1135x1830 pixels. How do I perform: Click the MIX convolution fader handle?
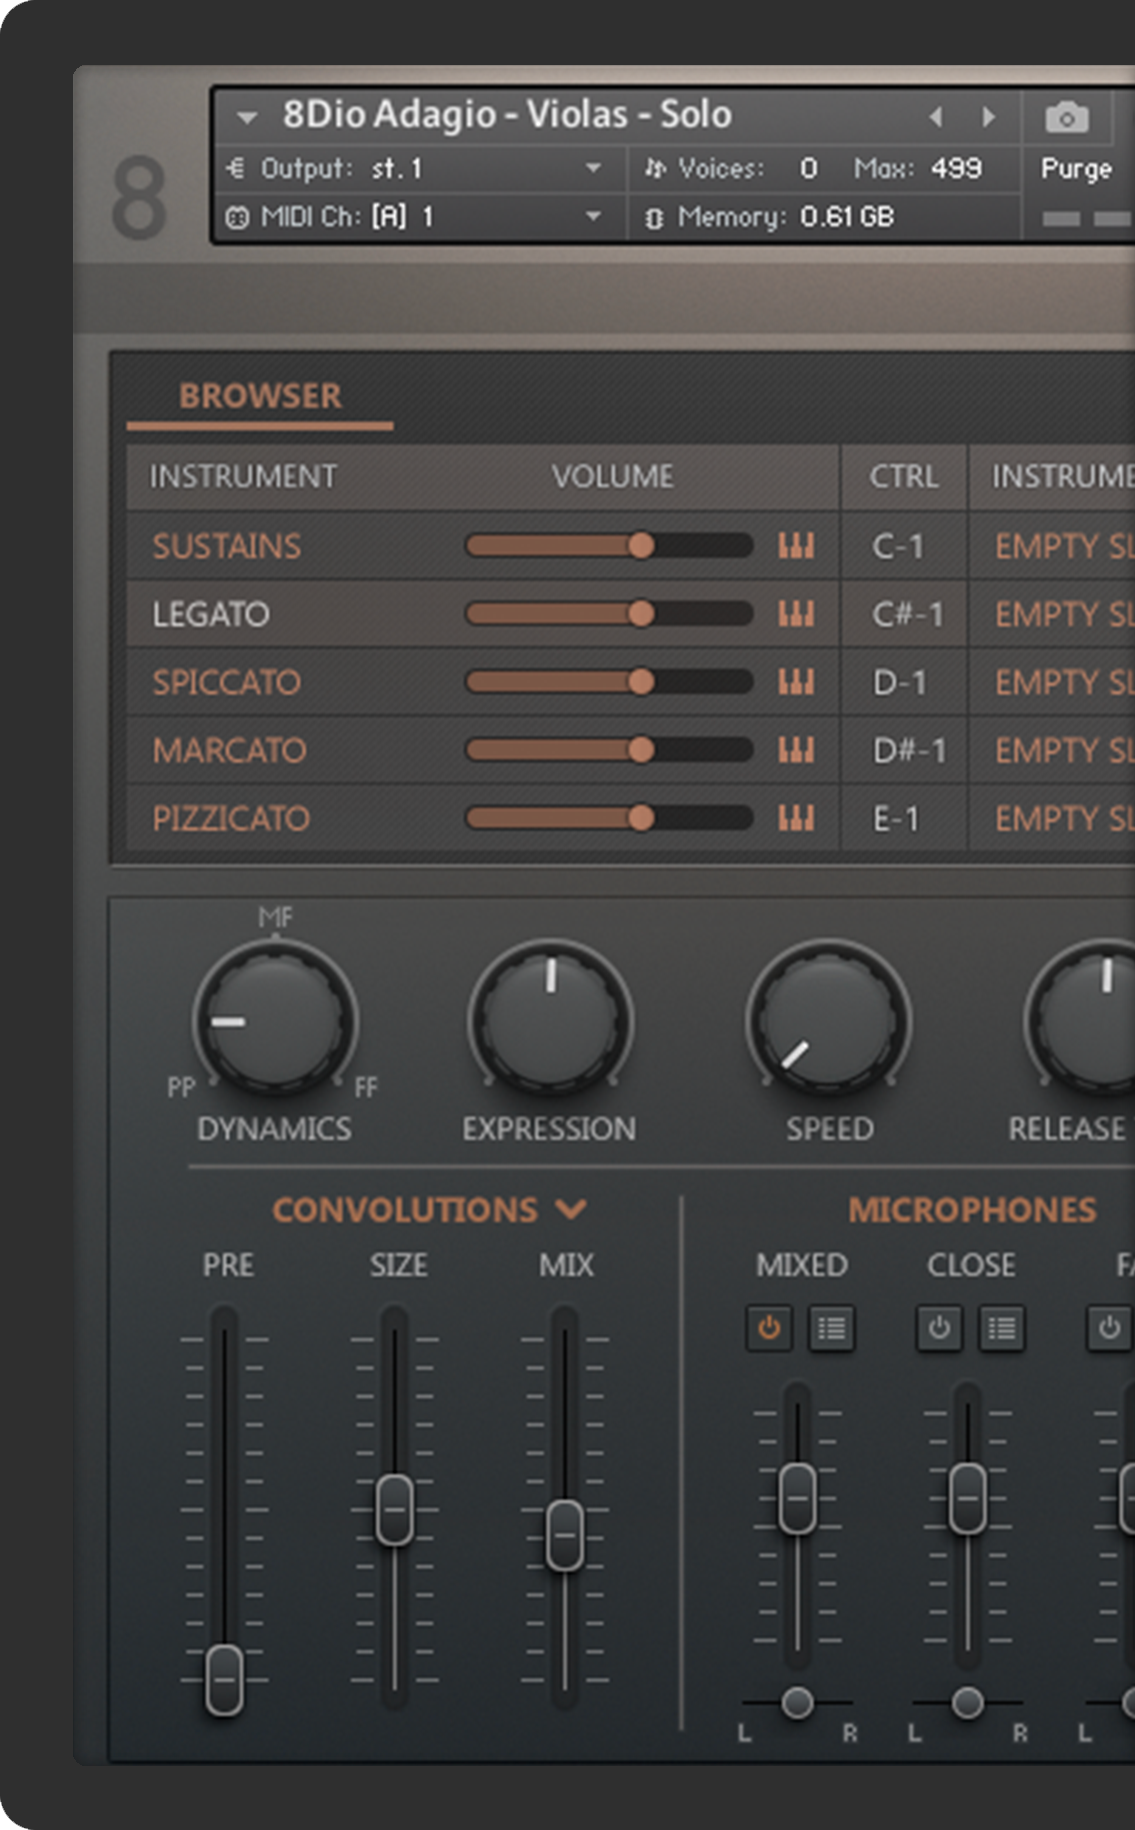(565, 1534)
